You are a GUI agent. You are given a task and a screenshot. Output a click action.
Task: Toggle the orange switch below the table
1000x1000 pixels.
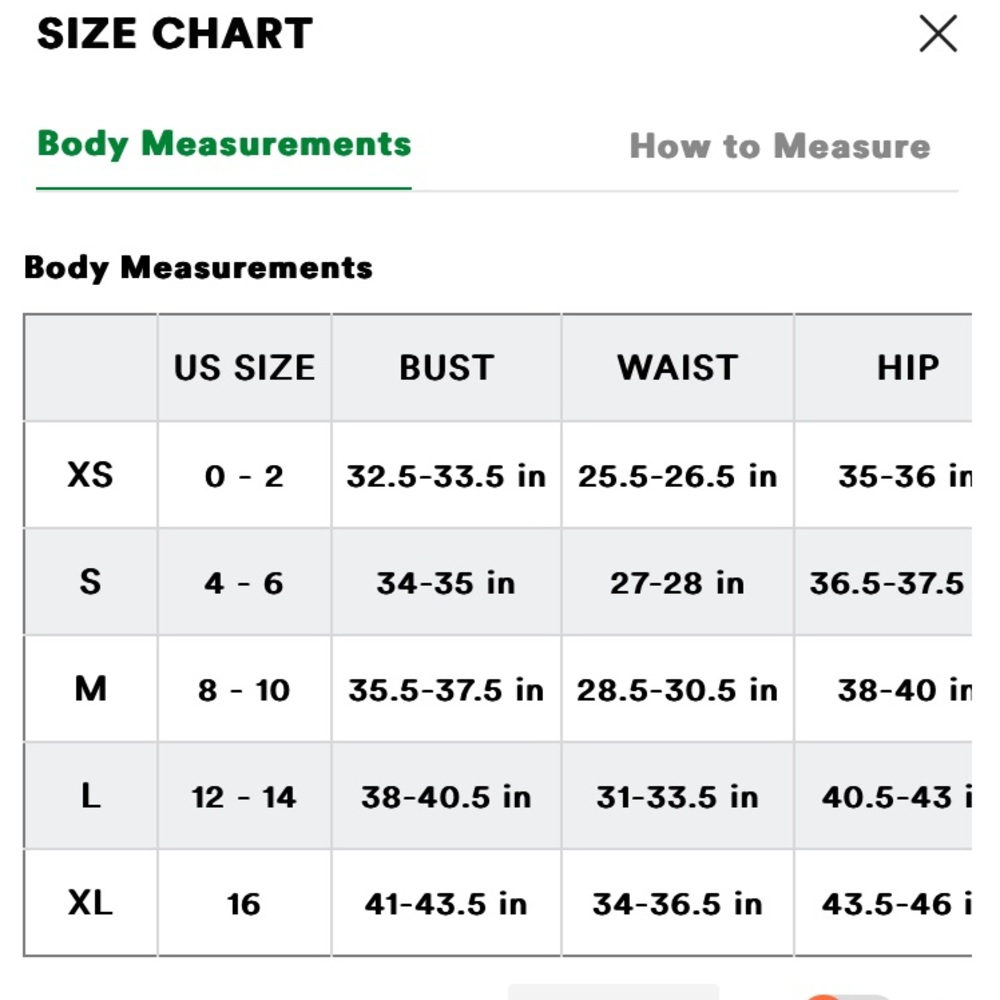coord(845,996)
